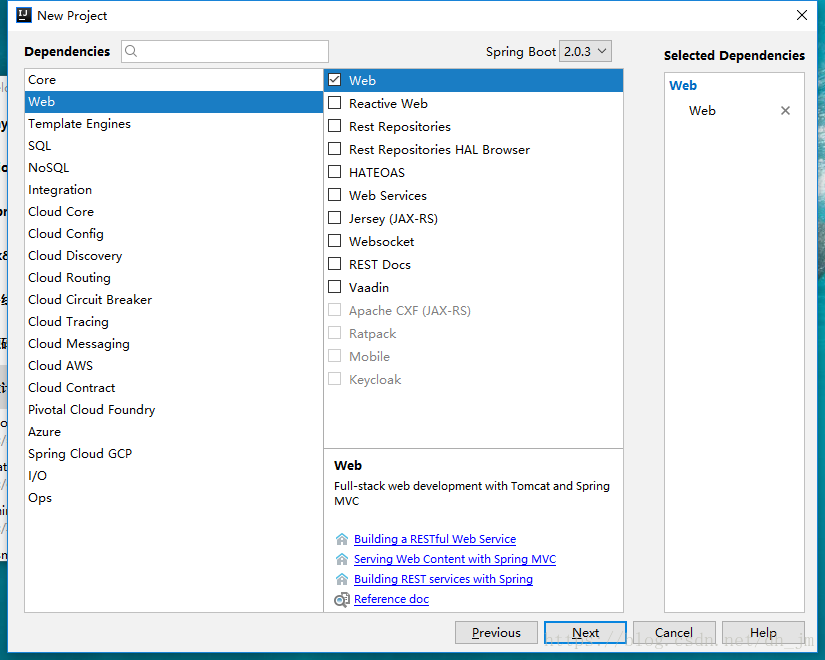Check the Jersey (JAX-RS) option
Screen dimensions: 825x660
coord(335,218)
